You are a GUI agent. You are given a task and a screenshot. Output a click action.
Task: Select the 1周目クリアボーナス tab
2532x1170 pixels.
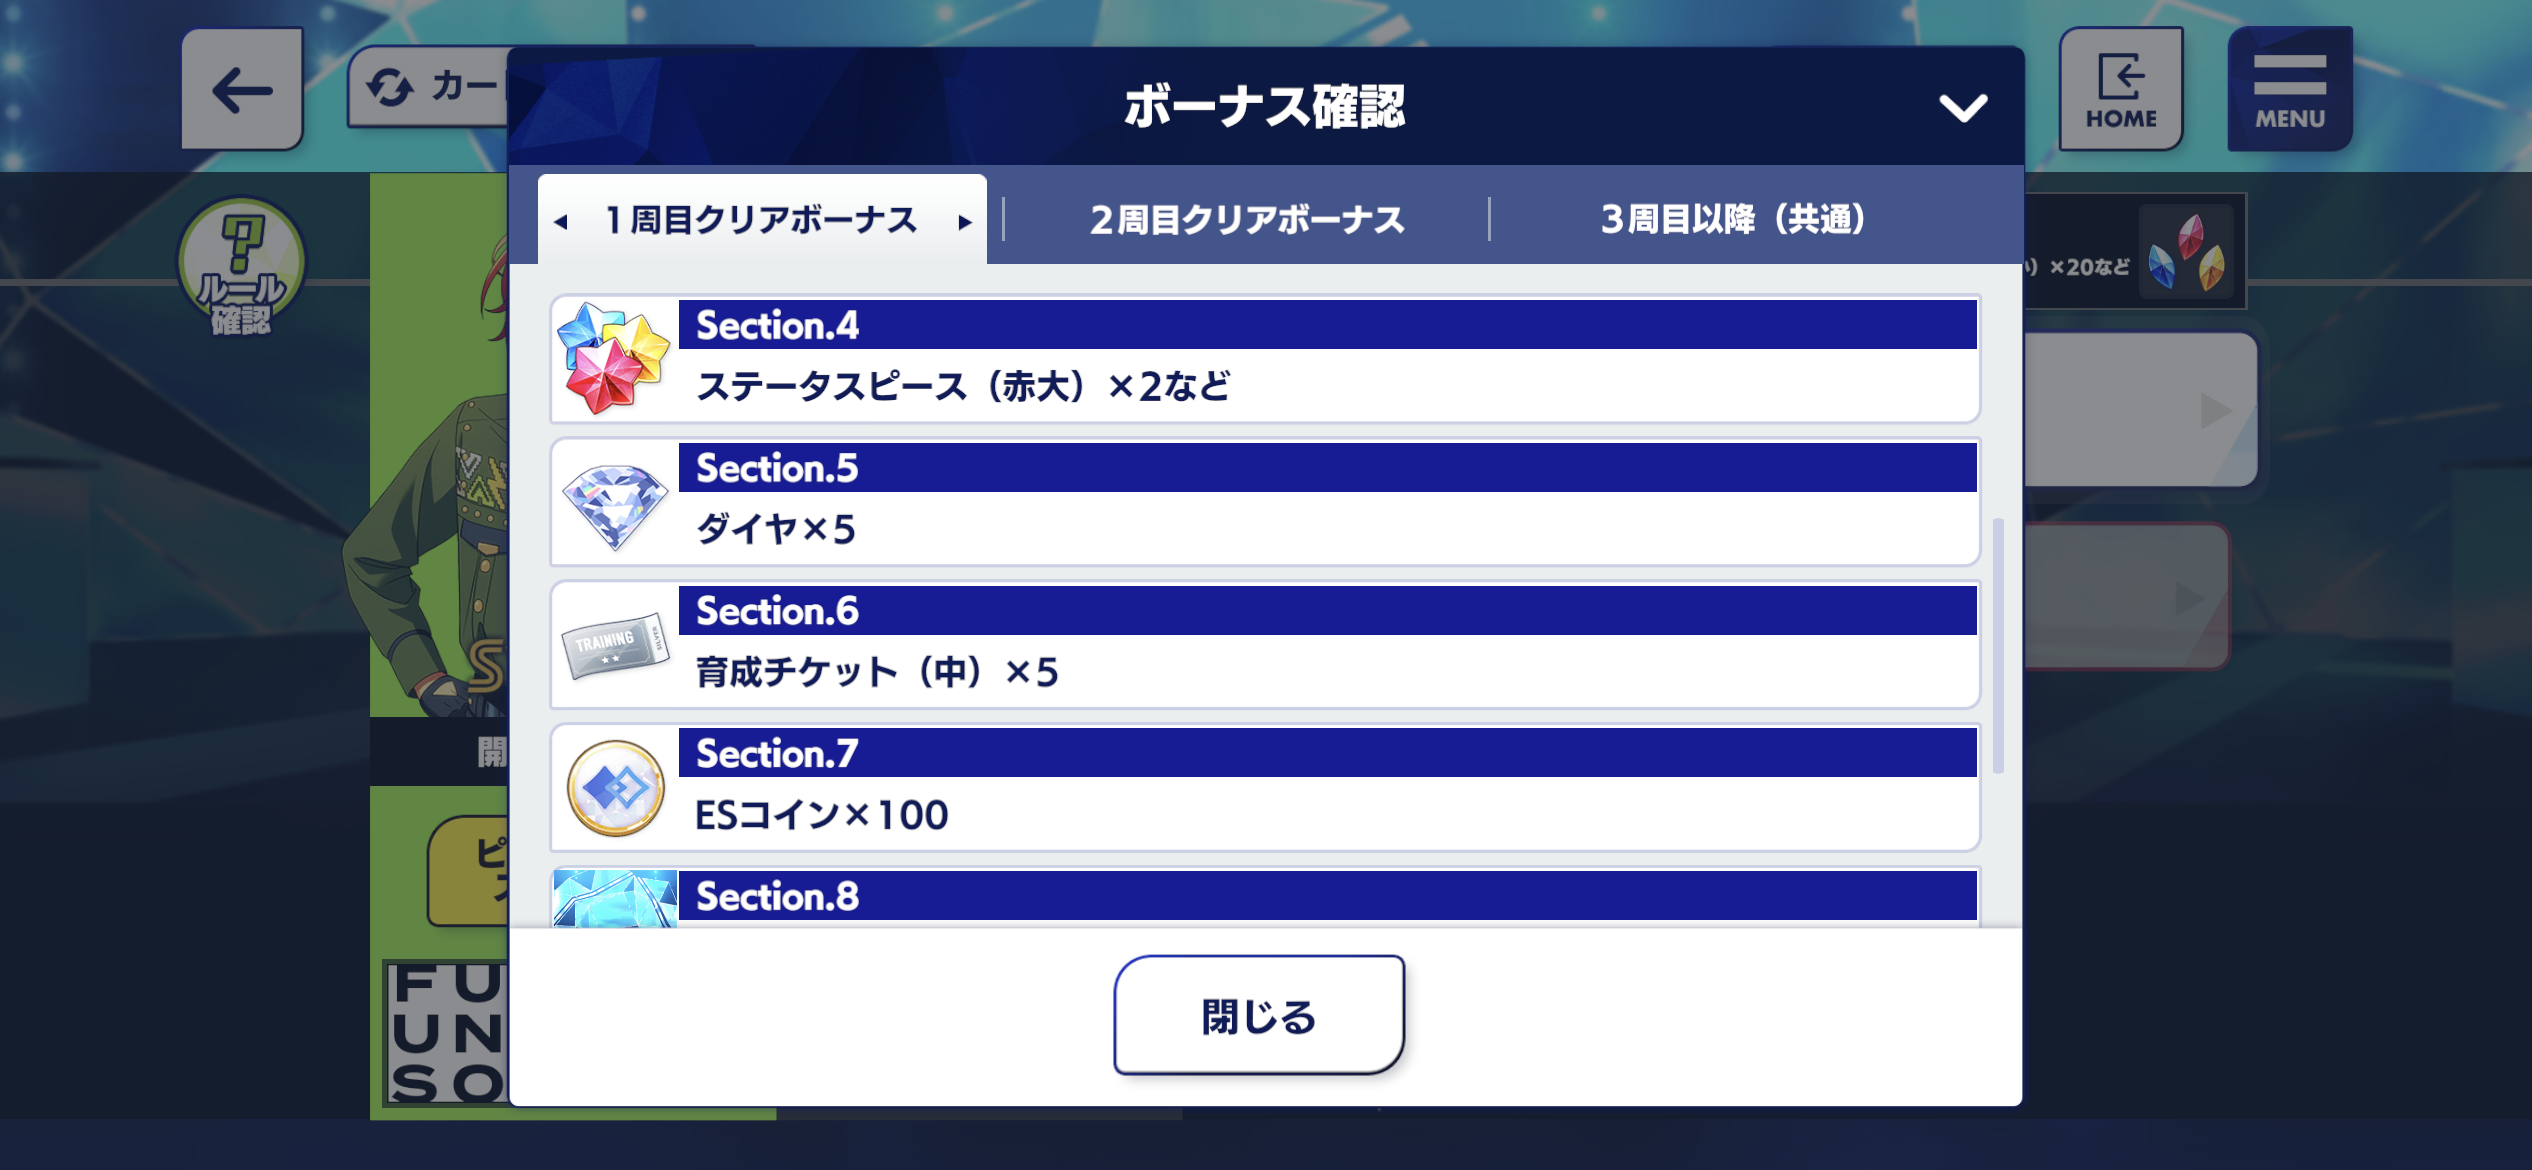[762, 220]
